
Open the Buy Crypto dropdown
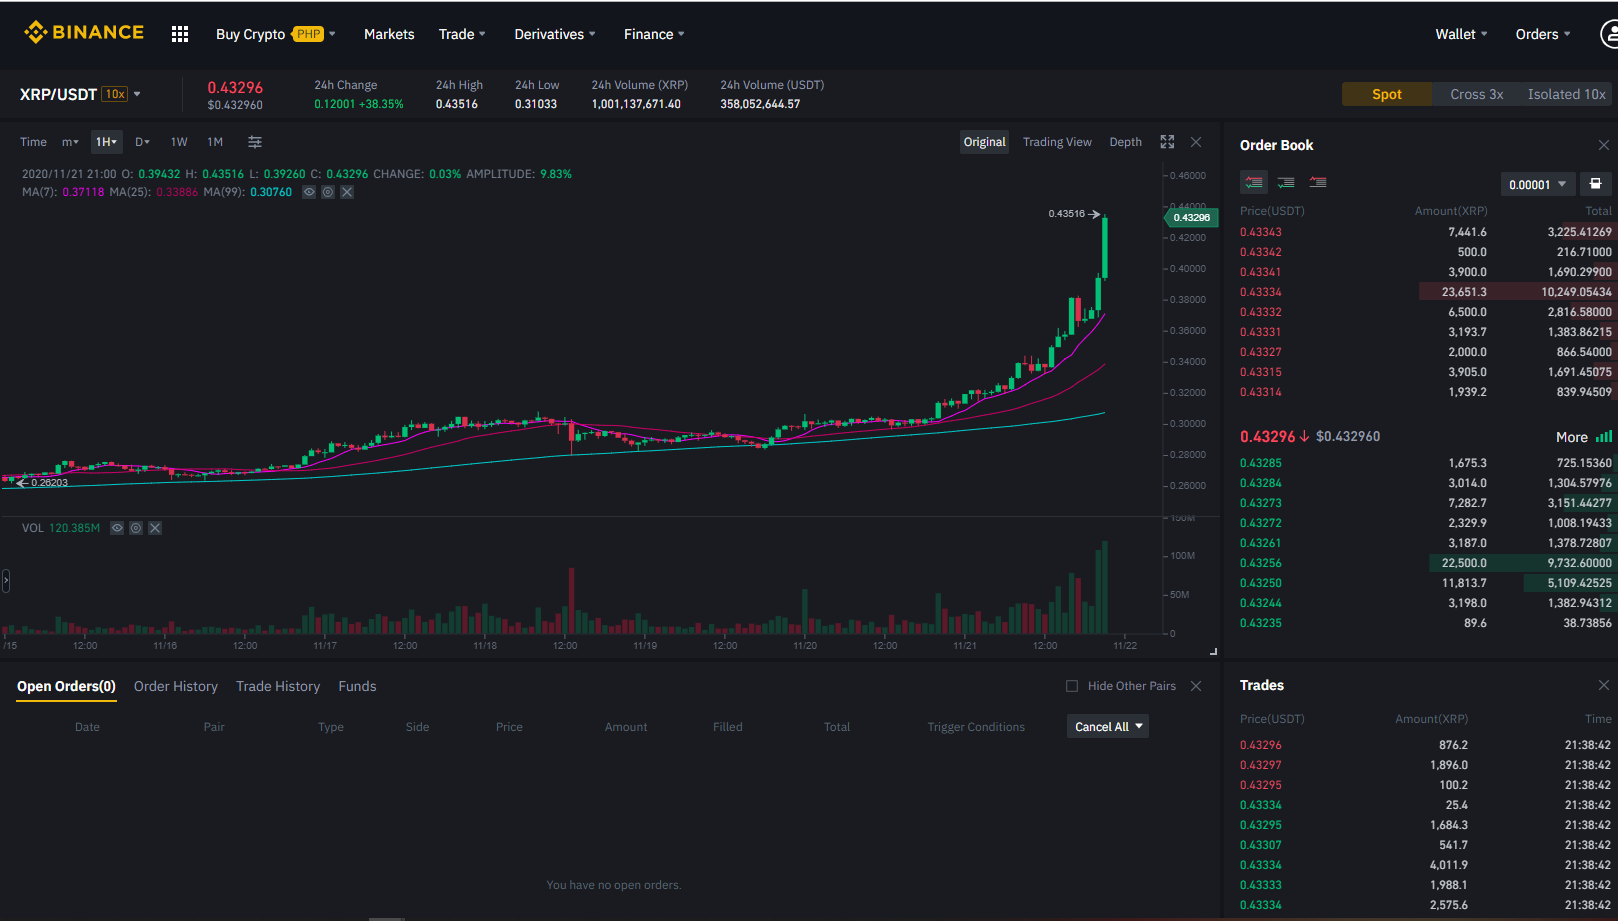point(276,34)
